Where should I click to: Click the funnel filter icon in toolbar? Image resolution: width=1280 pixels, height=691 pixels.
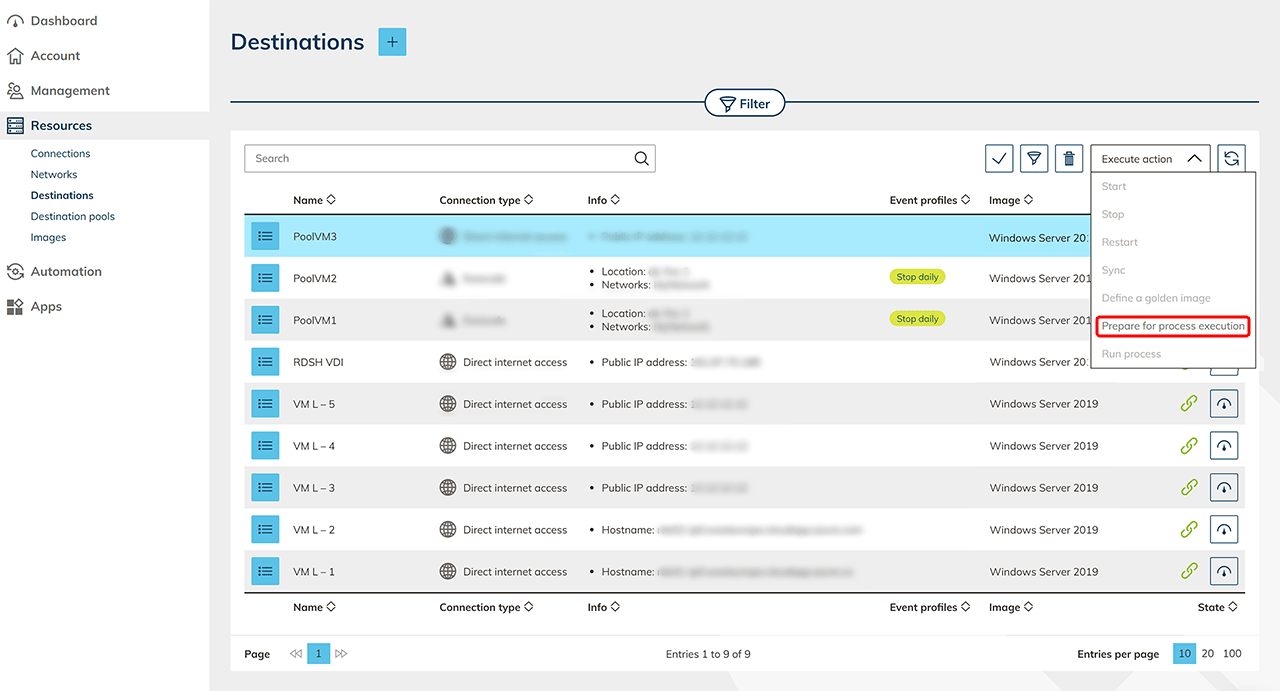(x=1034, y=158)
